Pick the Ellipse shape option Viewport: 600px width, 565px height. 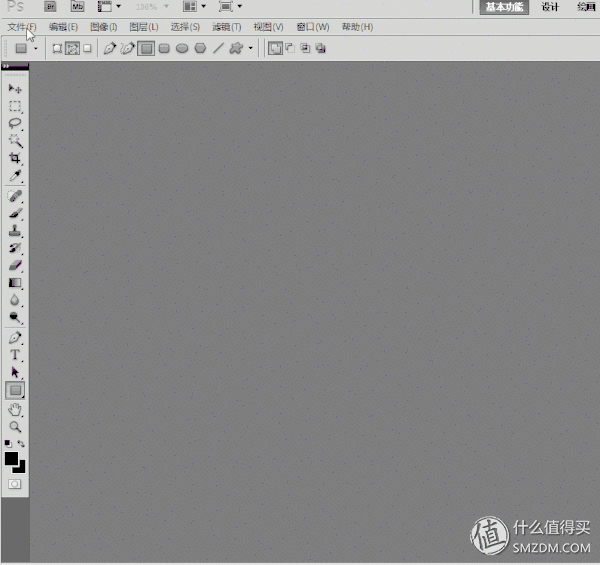coord(182,48)
